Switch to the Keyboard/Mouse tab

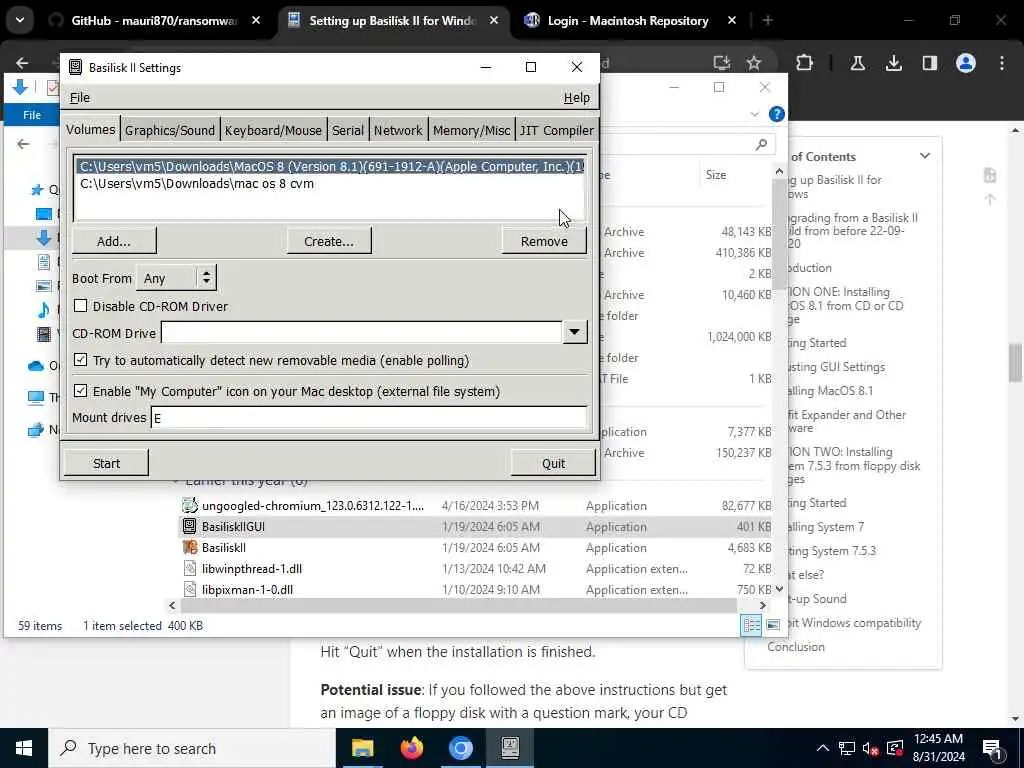pyautogui.click(x=273, y=130)
